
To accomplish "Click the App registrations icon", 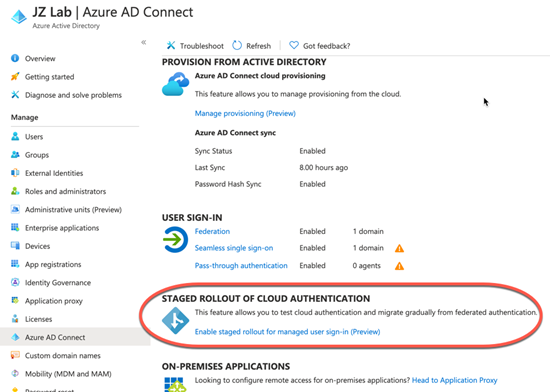I will [x=15, y=264].
